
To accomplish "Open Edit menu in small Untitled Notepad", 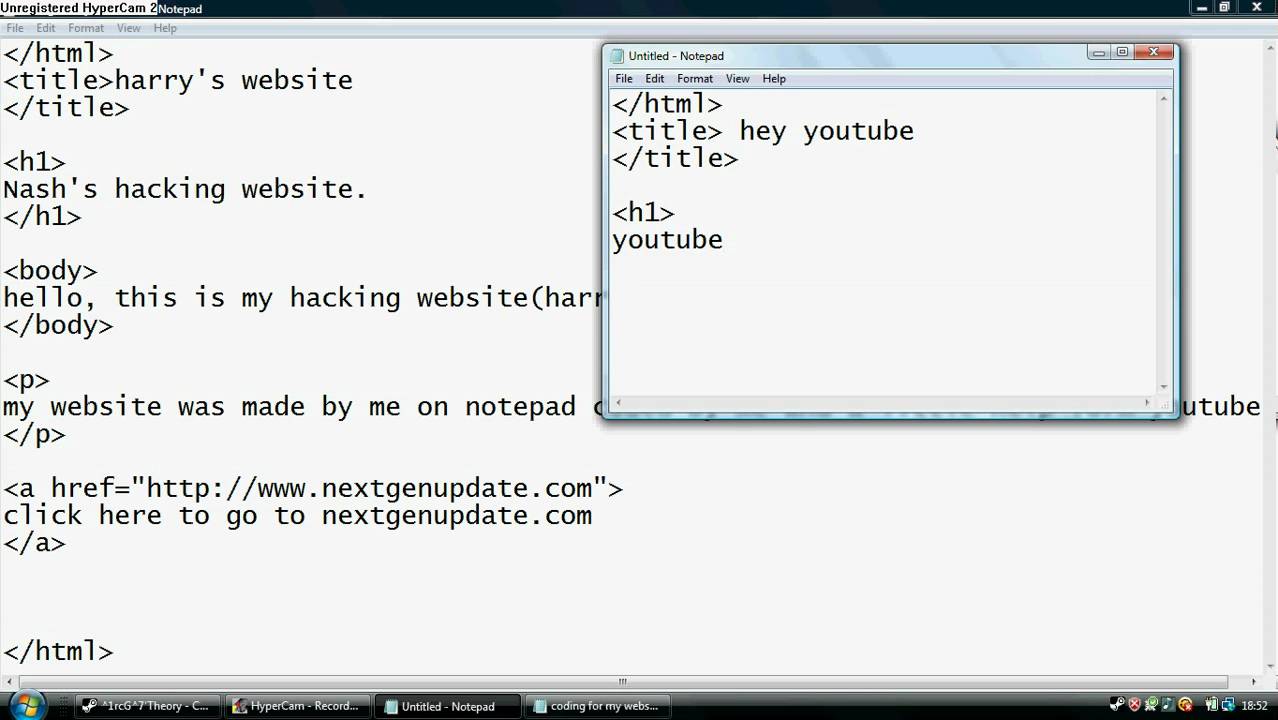I will (655, 78).
